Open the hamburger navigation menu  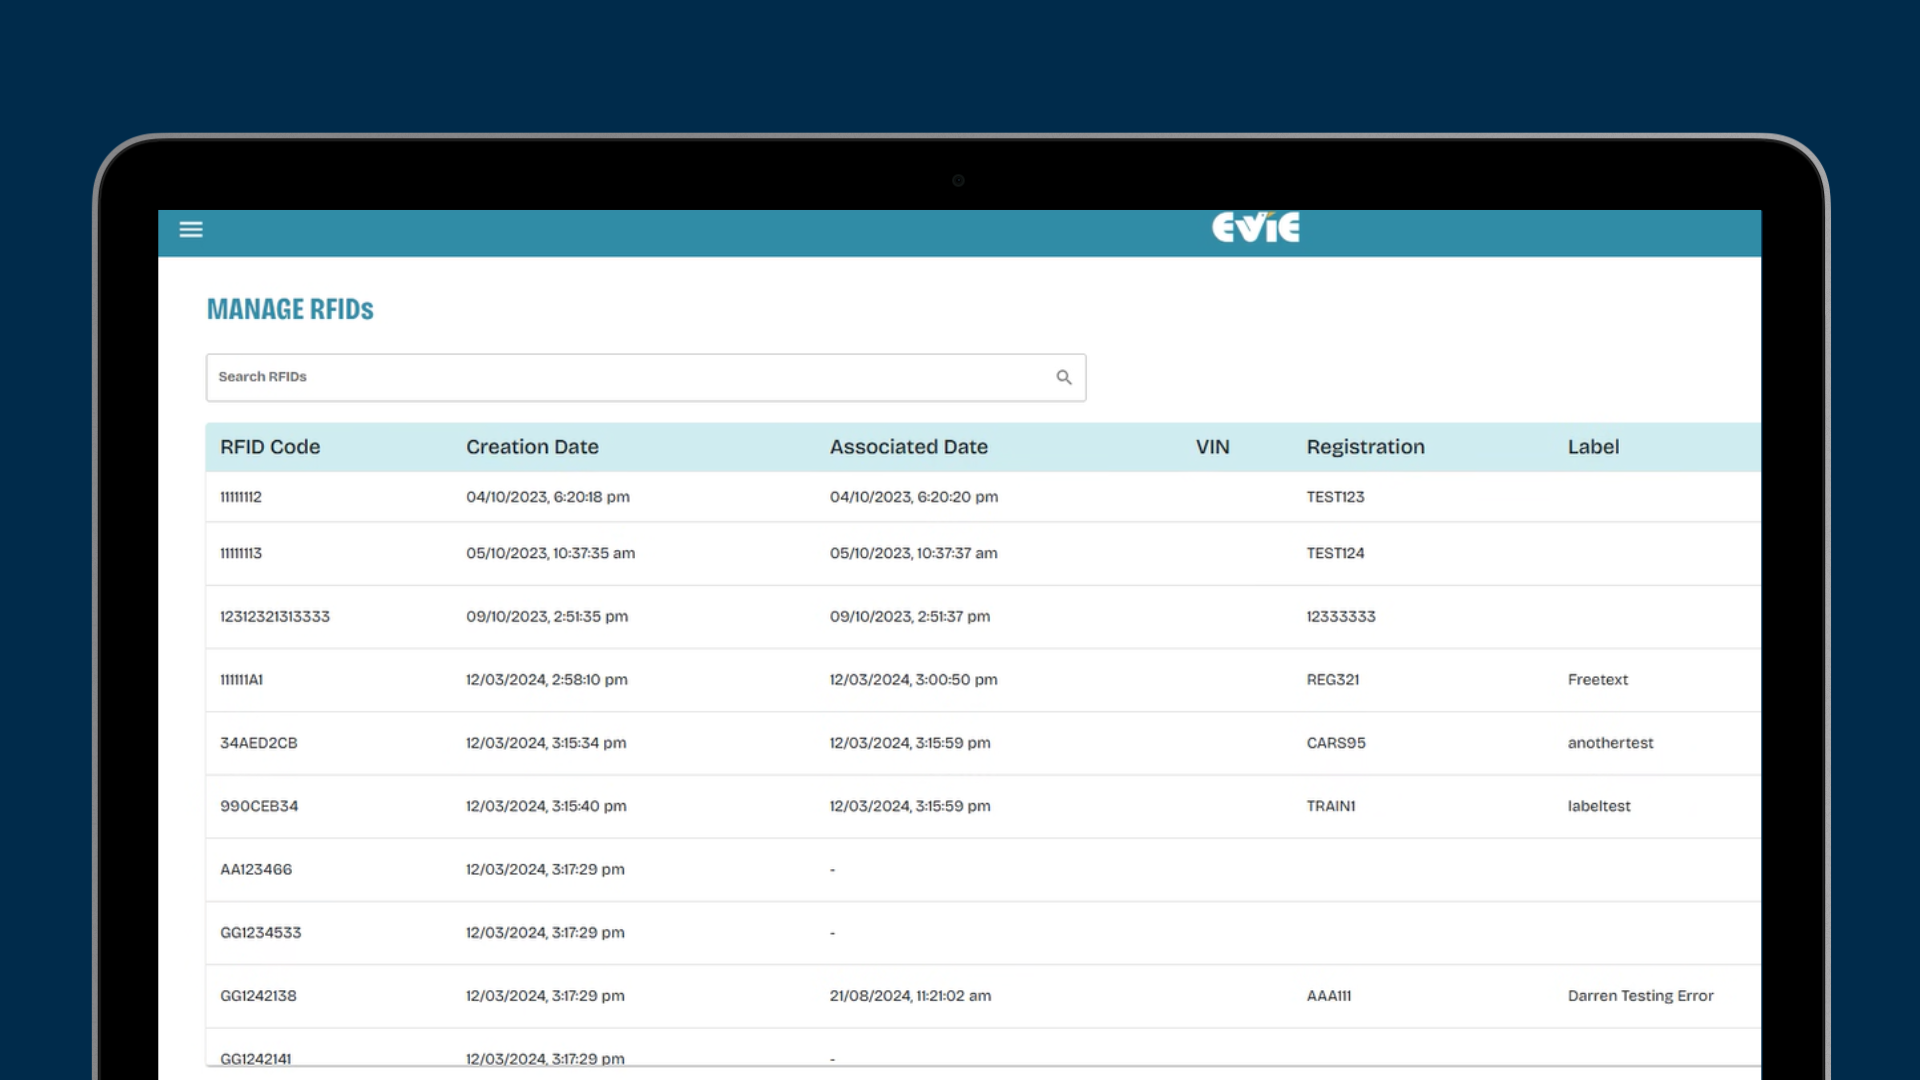(x=191, y=230)
